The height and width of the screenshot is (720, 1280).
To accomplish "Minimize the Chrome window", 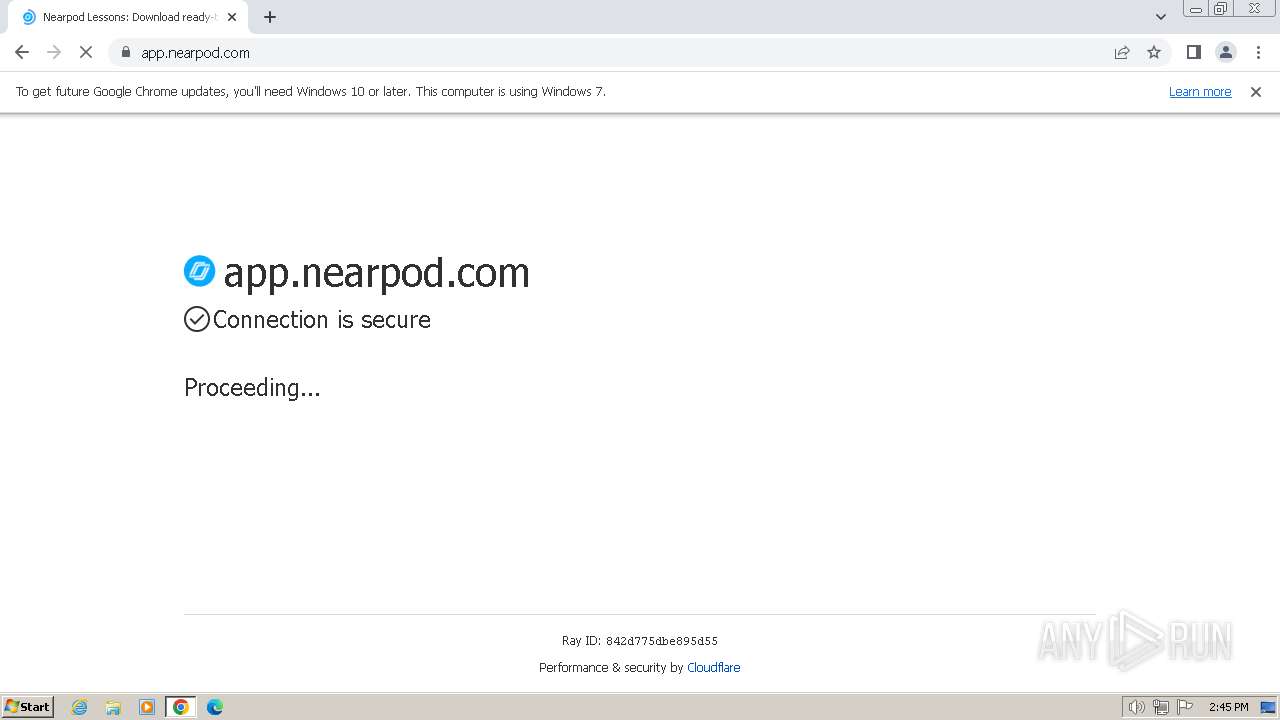I will [x=1196, y=9].
